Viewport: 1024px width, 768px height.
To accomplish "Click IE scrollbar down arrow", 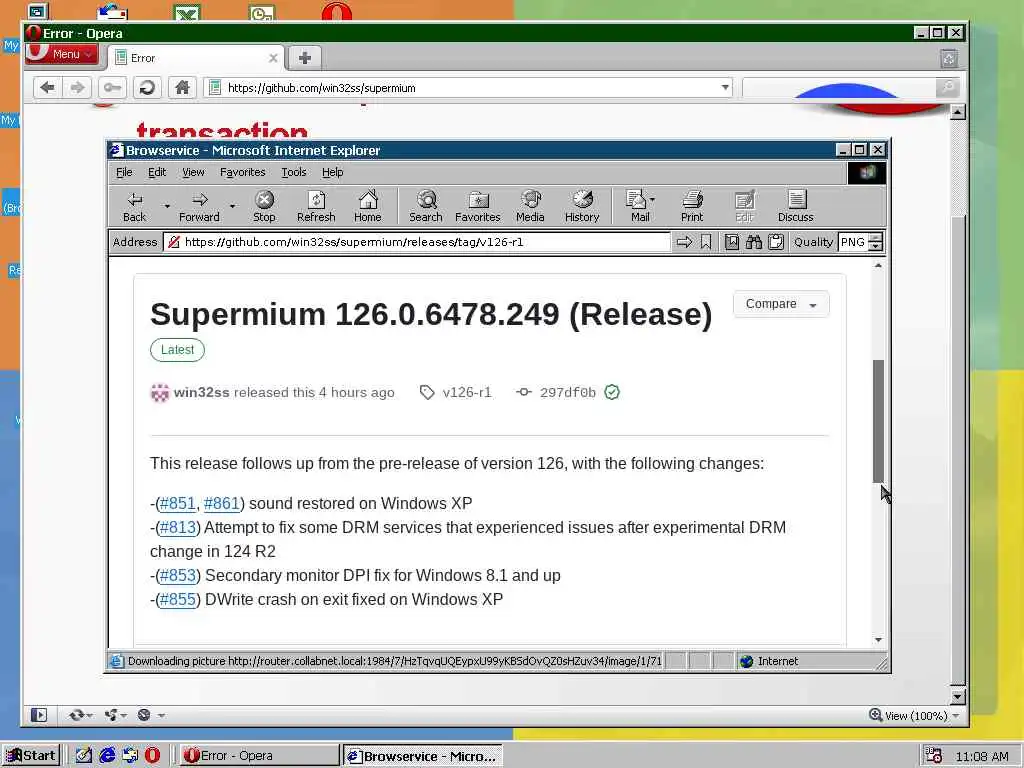I will point(878,640).
